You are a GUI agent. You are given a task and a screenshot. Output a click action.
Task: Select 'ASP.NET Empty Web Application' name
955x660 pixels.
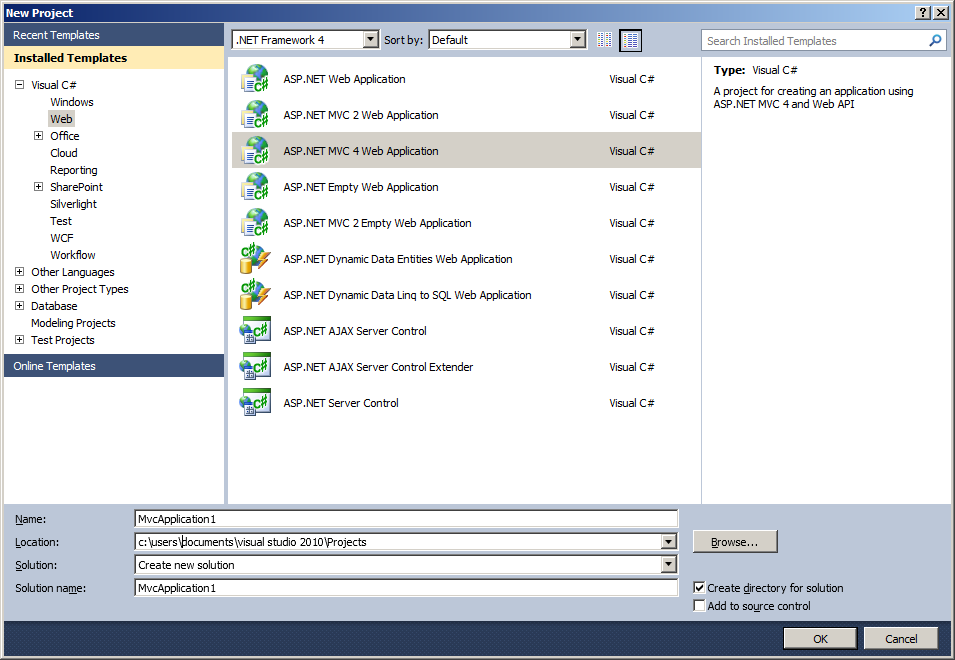[361, 187]
